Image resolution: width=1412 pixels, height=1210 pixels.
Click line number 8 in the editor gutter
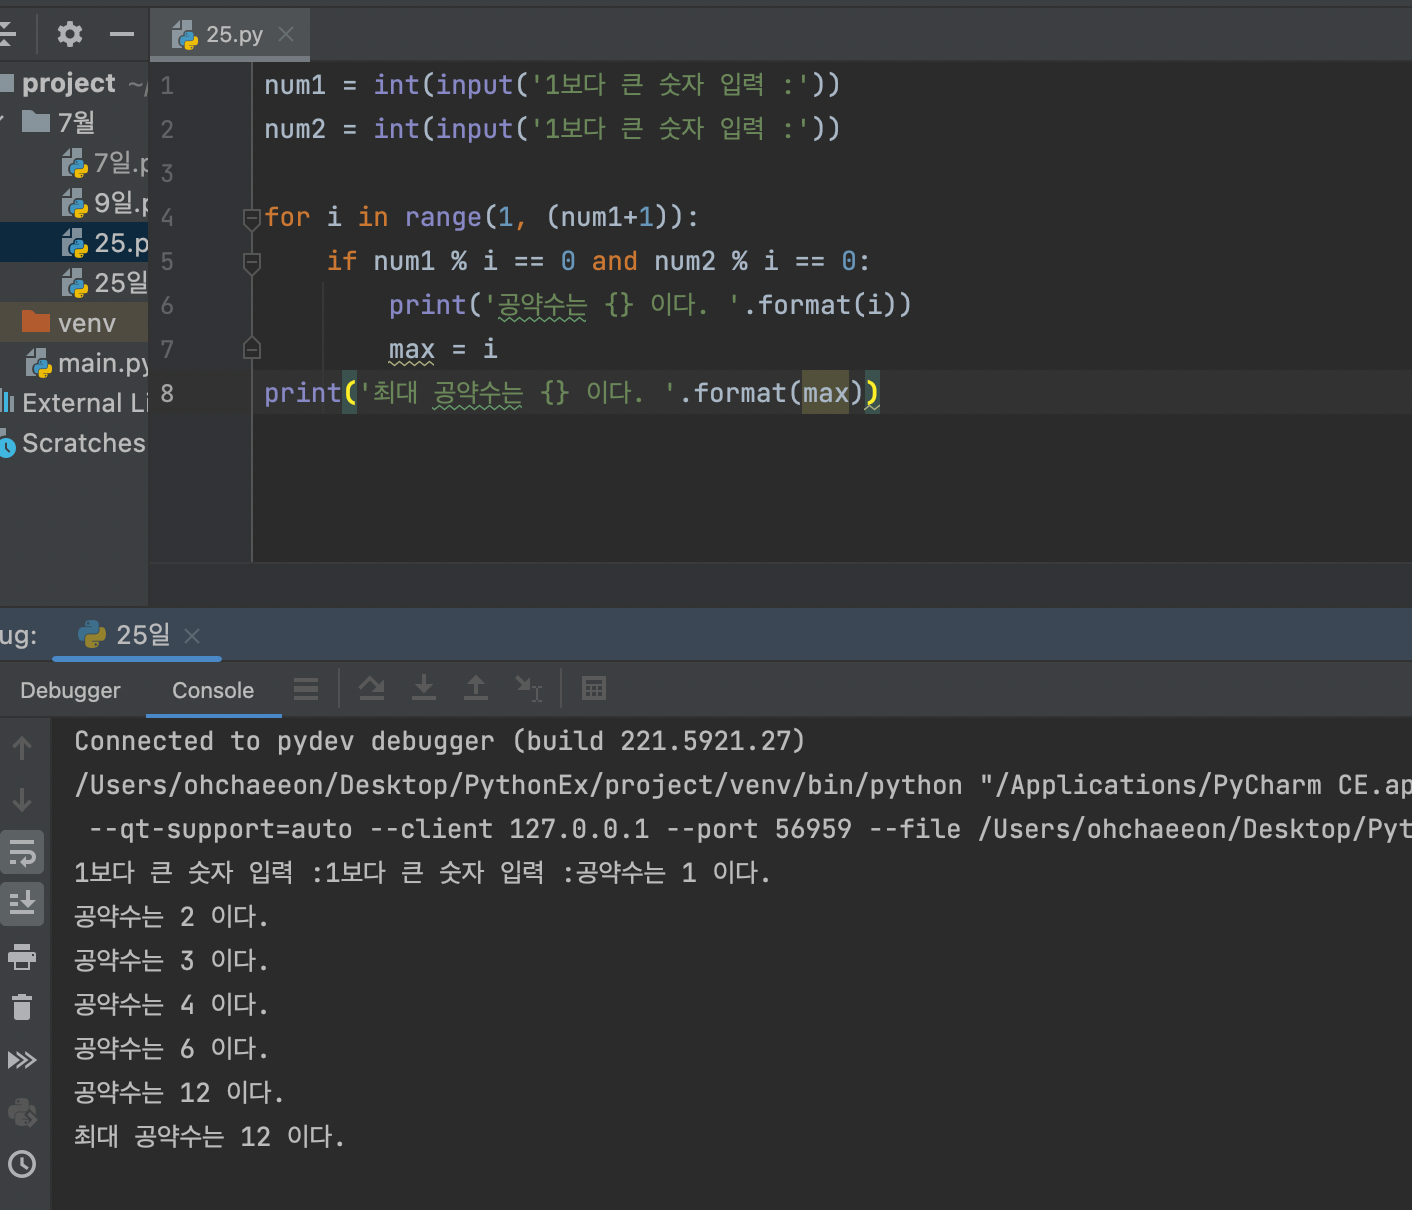(x=167, y=393)
